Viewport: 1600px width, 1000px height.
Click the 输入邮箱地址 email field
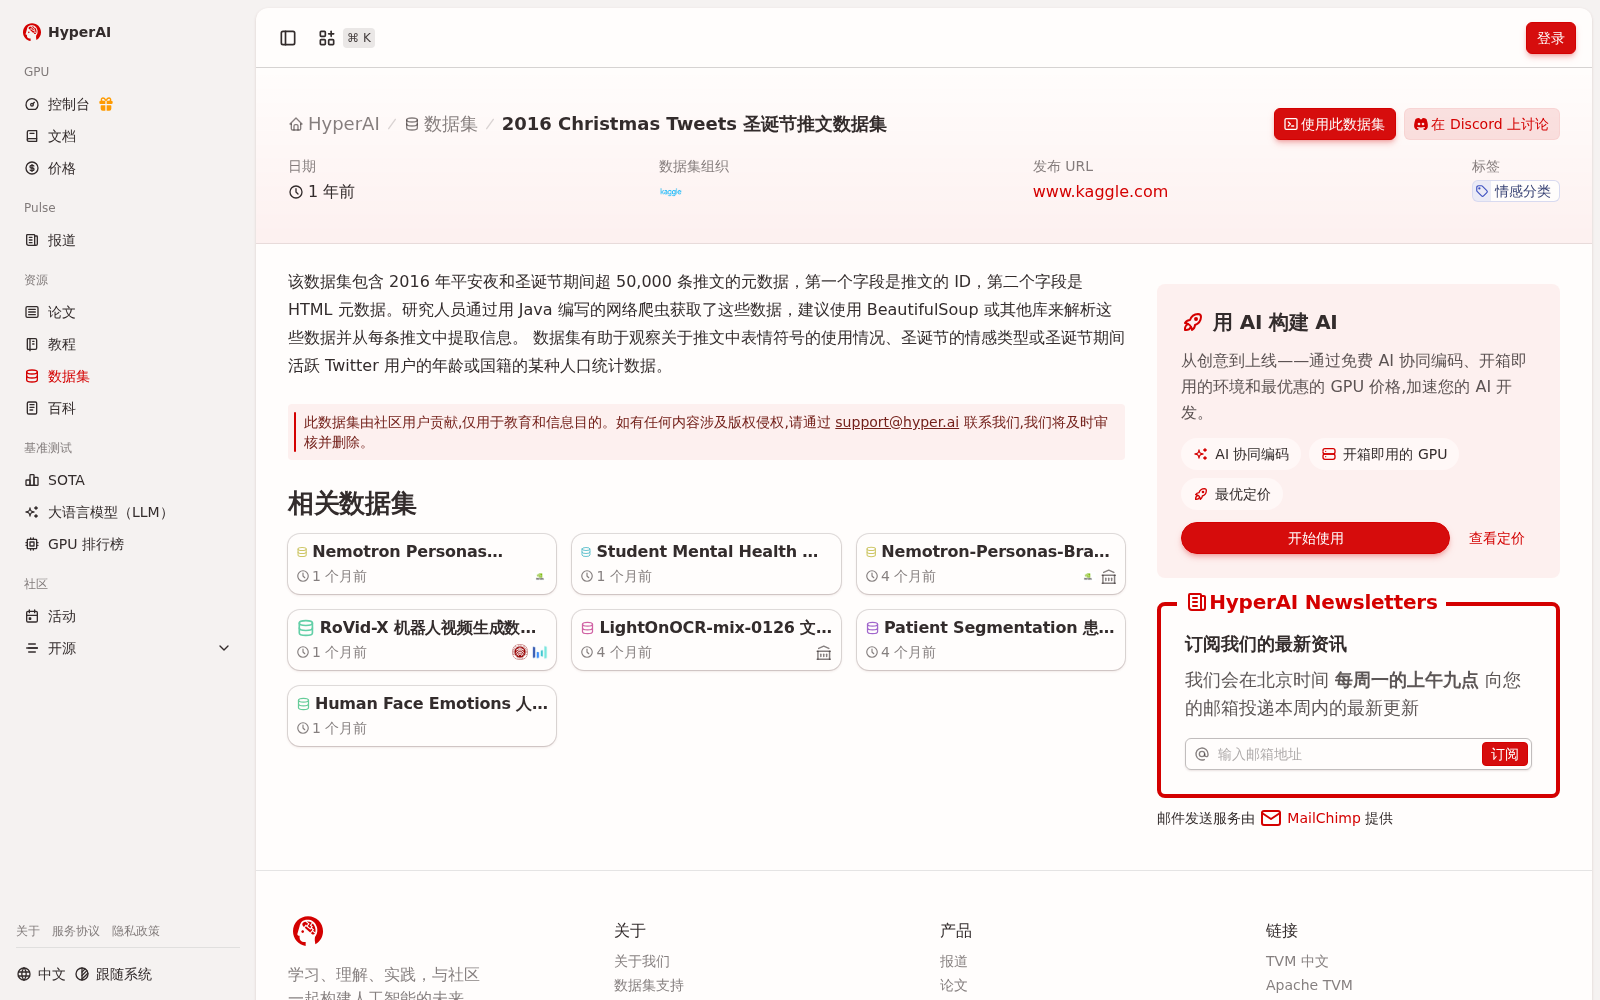coord(1345,754)
